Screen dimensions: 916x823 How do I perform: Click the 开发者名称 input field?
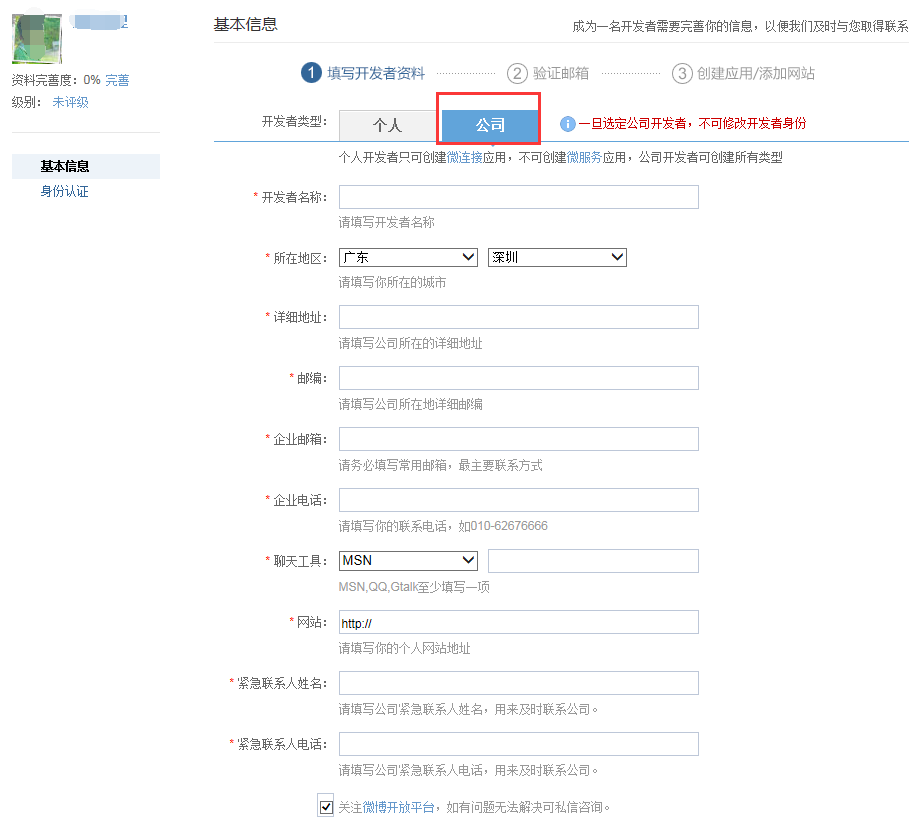point(518,197)
